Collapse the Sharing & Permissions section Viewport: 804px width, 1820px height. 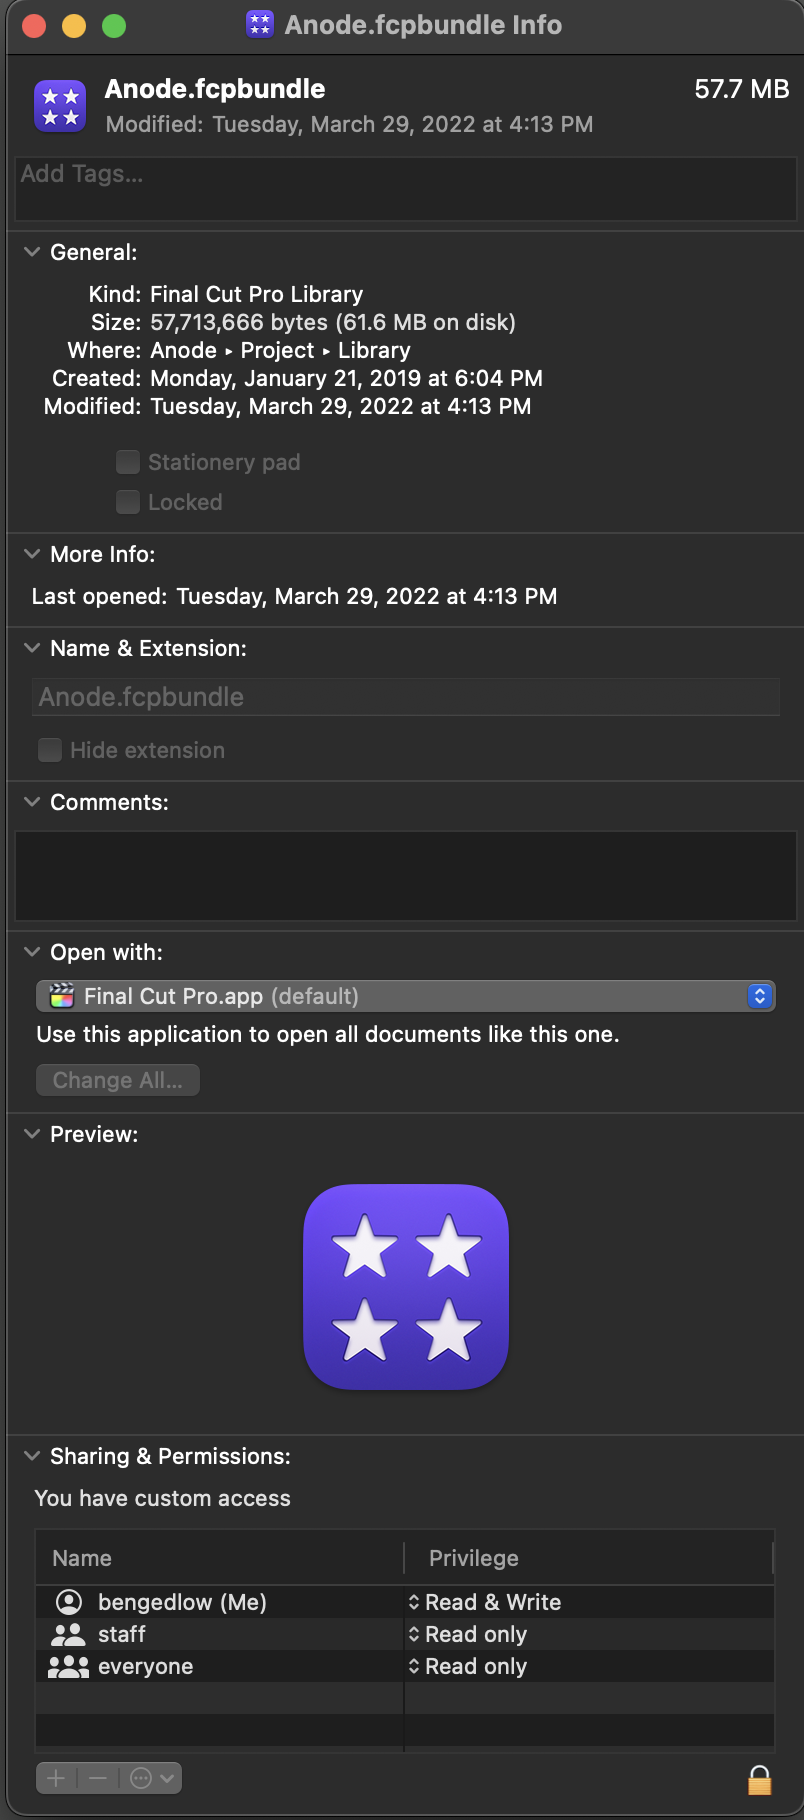click(x=32, y=1456)
